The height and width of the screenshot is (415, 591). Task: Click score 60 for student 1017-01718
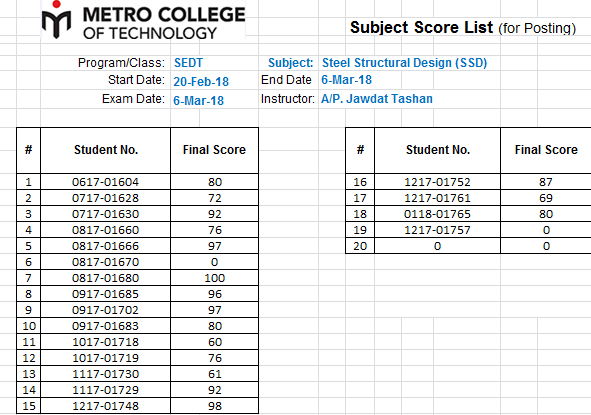(x=214, y=342)
